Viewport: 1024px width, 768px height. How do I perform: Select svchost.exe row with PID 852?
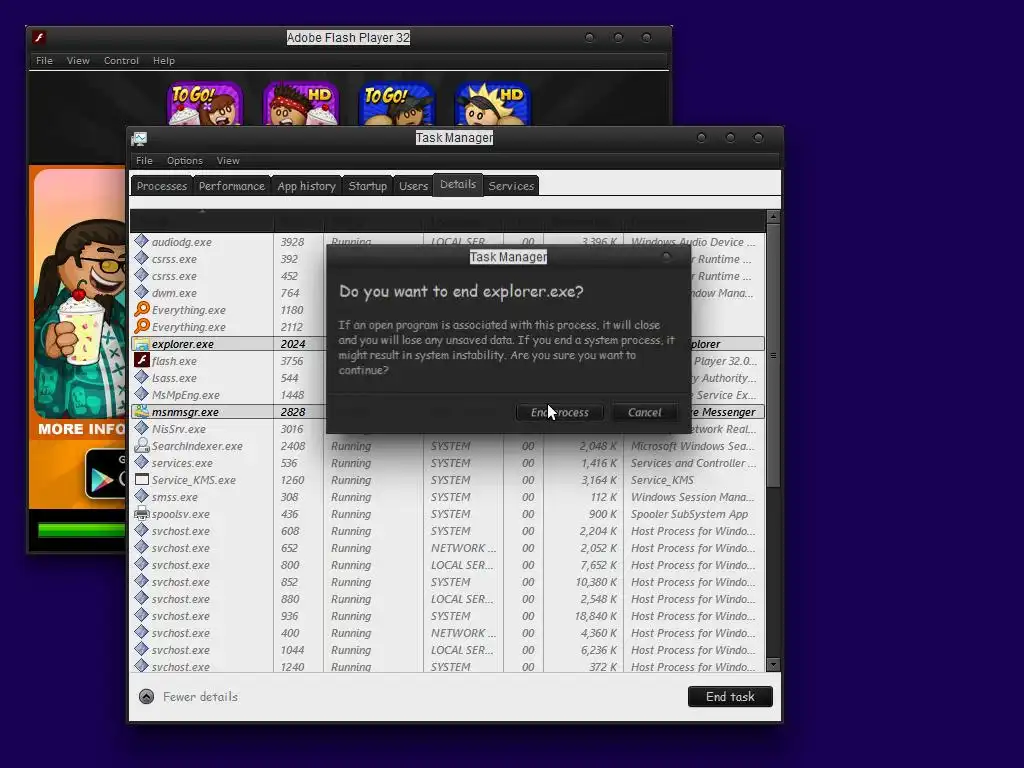(x=447, y=582)
